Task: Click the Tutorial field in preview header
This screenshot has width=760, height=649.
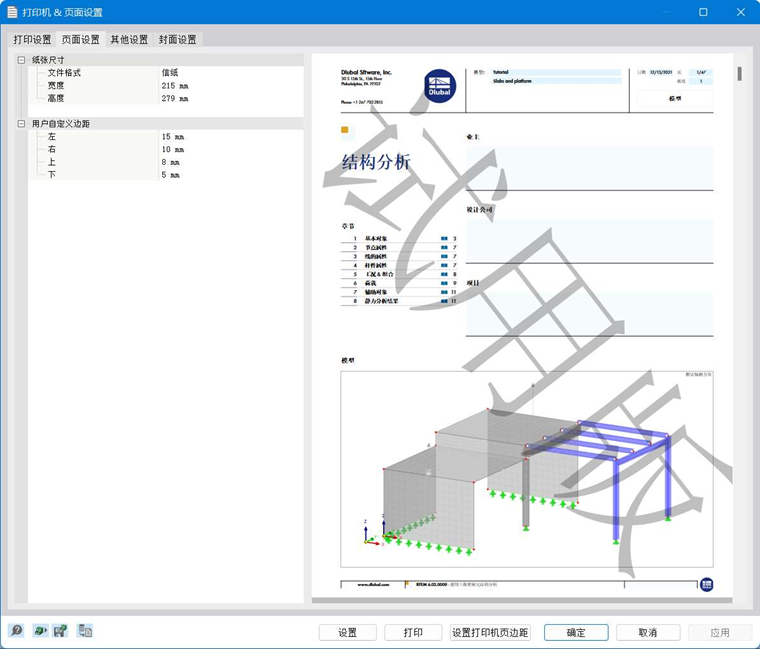Action: tap(556, 72)
